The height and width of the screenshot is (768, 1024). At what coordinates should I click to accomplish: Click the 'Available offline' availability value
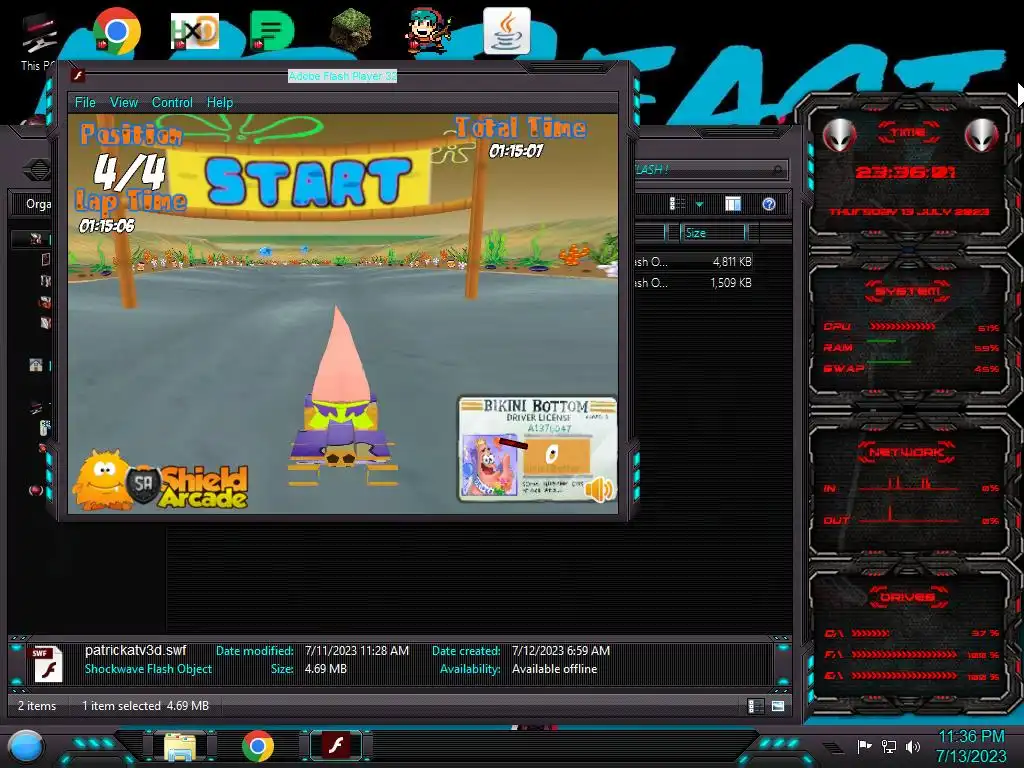(x=554, y=669)
